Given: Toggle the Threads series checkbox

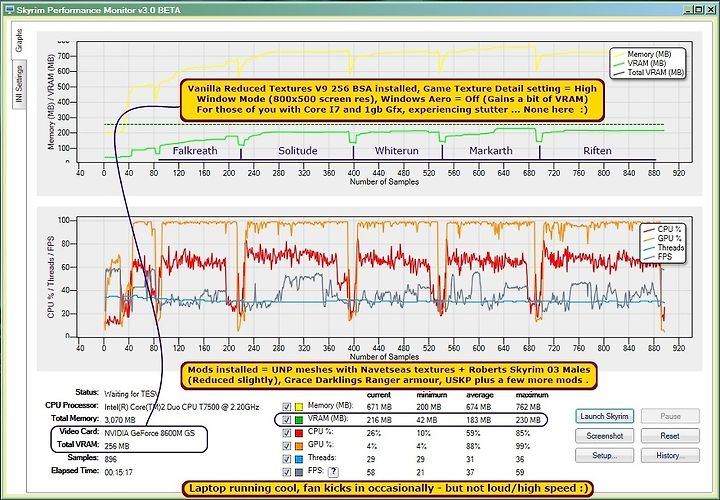Looking at the screenshot, I should (x=287, y=459).
